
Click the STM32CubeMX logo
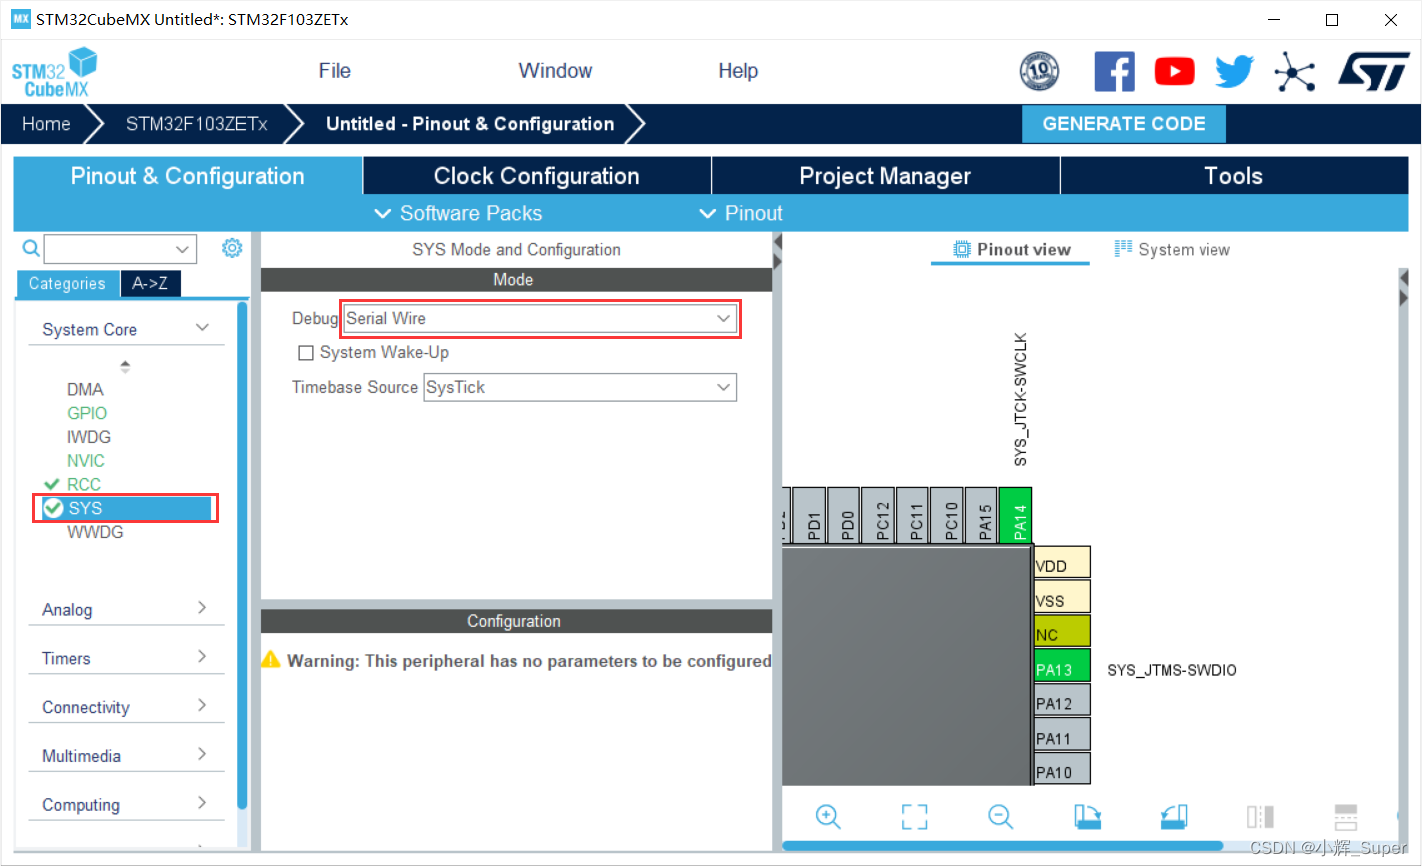pos(55,72)
